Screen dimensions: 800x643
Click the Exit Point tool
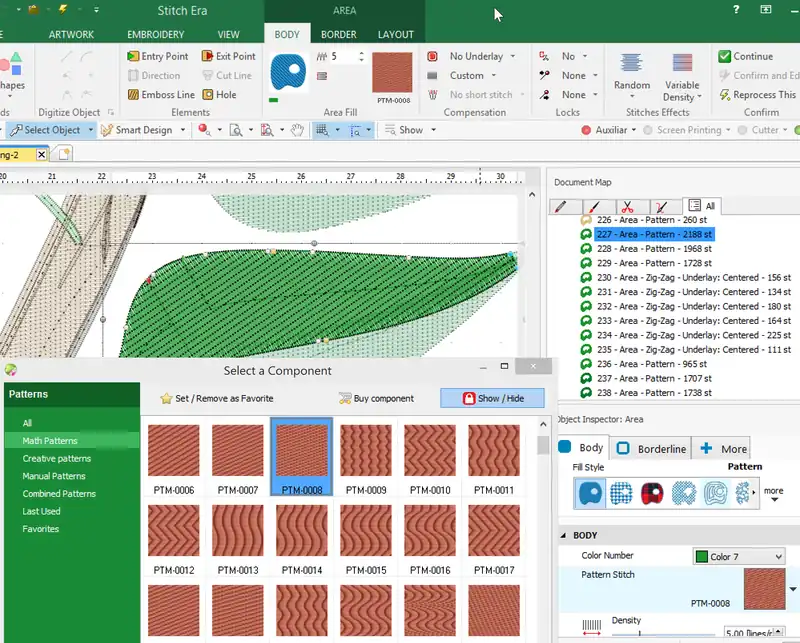[x=229, y=57]
